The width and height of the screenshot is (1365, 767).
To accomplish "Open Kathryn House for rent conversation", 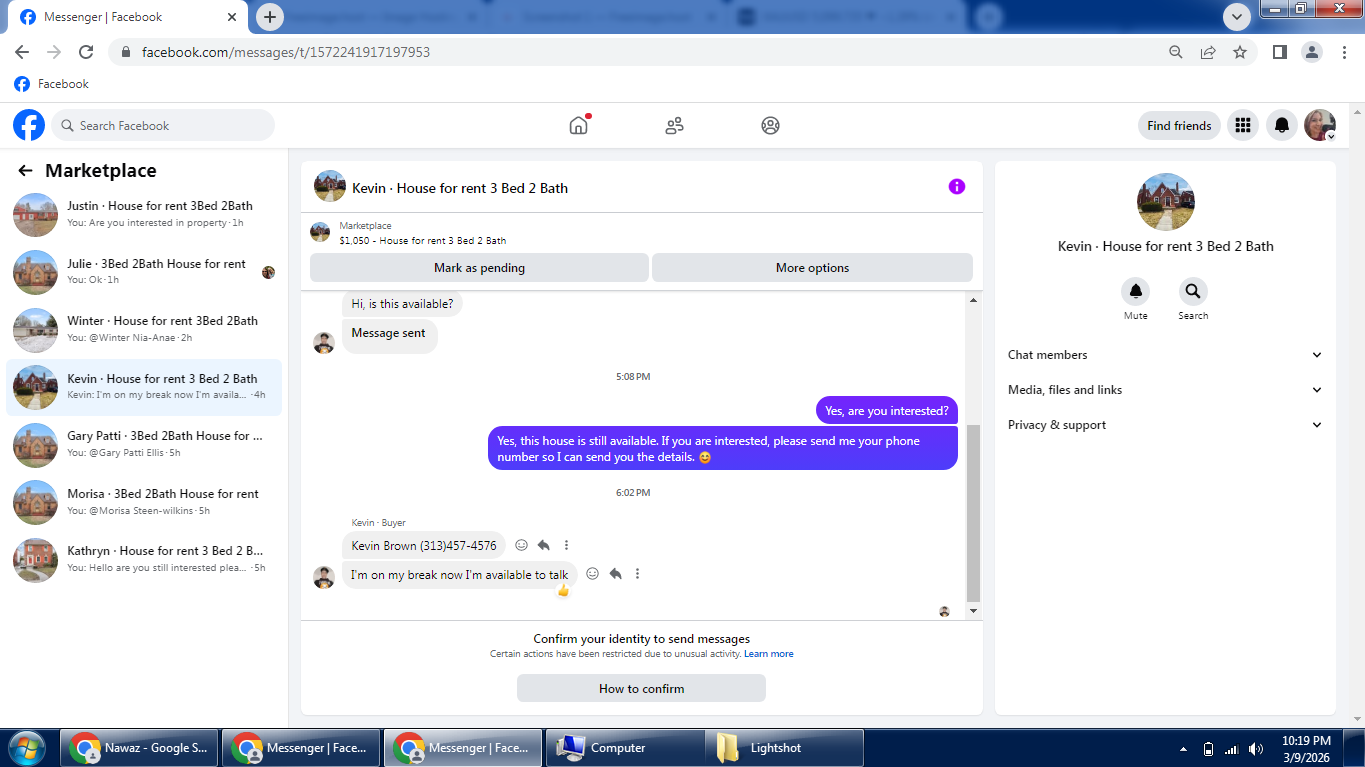I will tap(144, 559).
